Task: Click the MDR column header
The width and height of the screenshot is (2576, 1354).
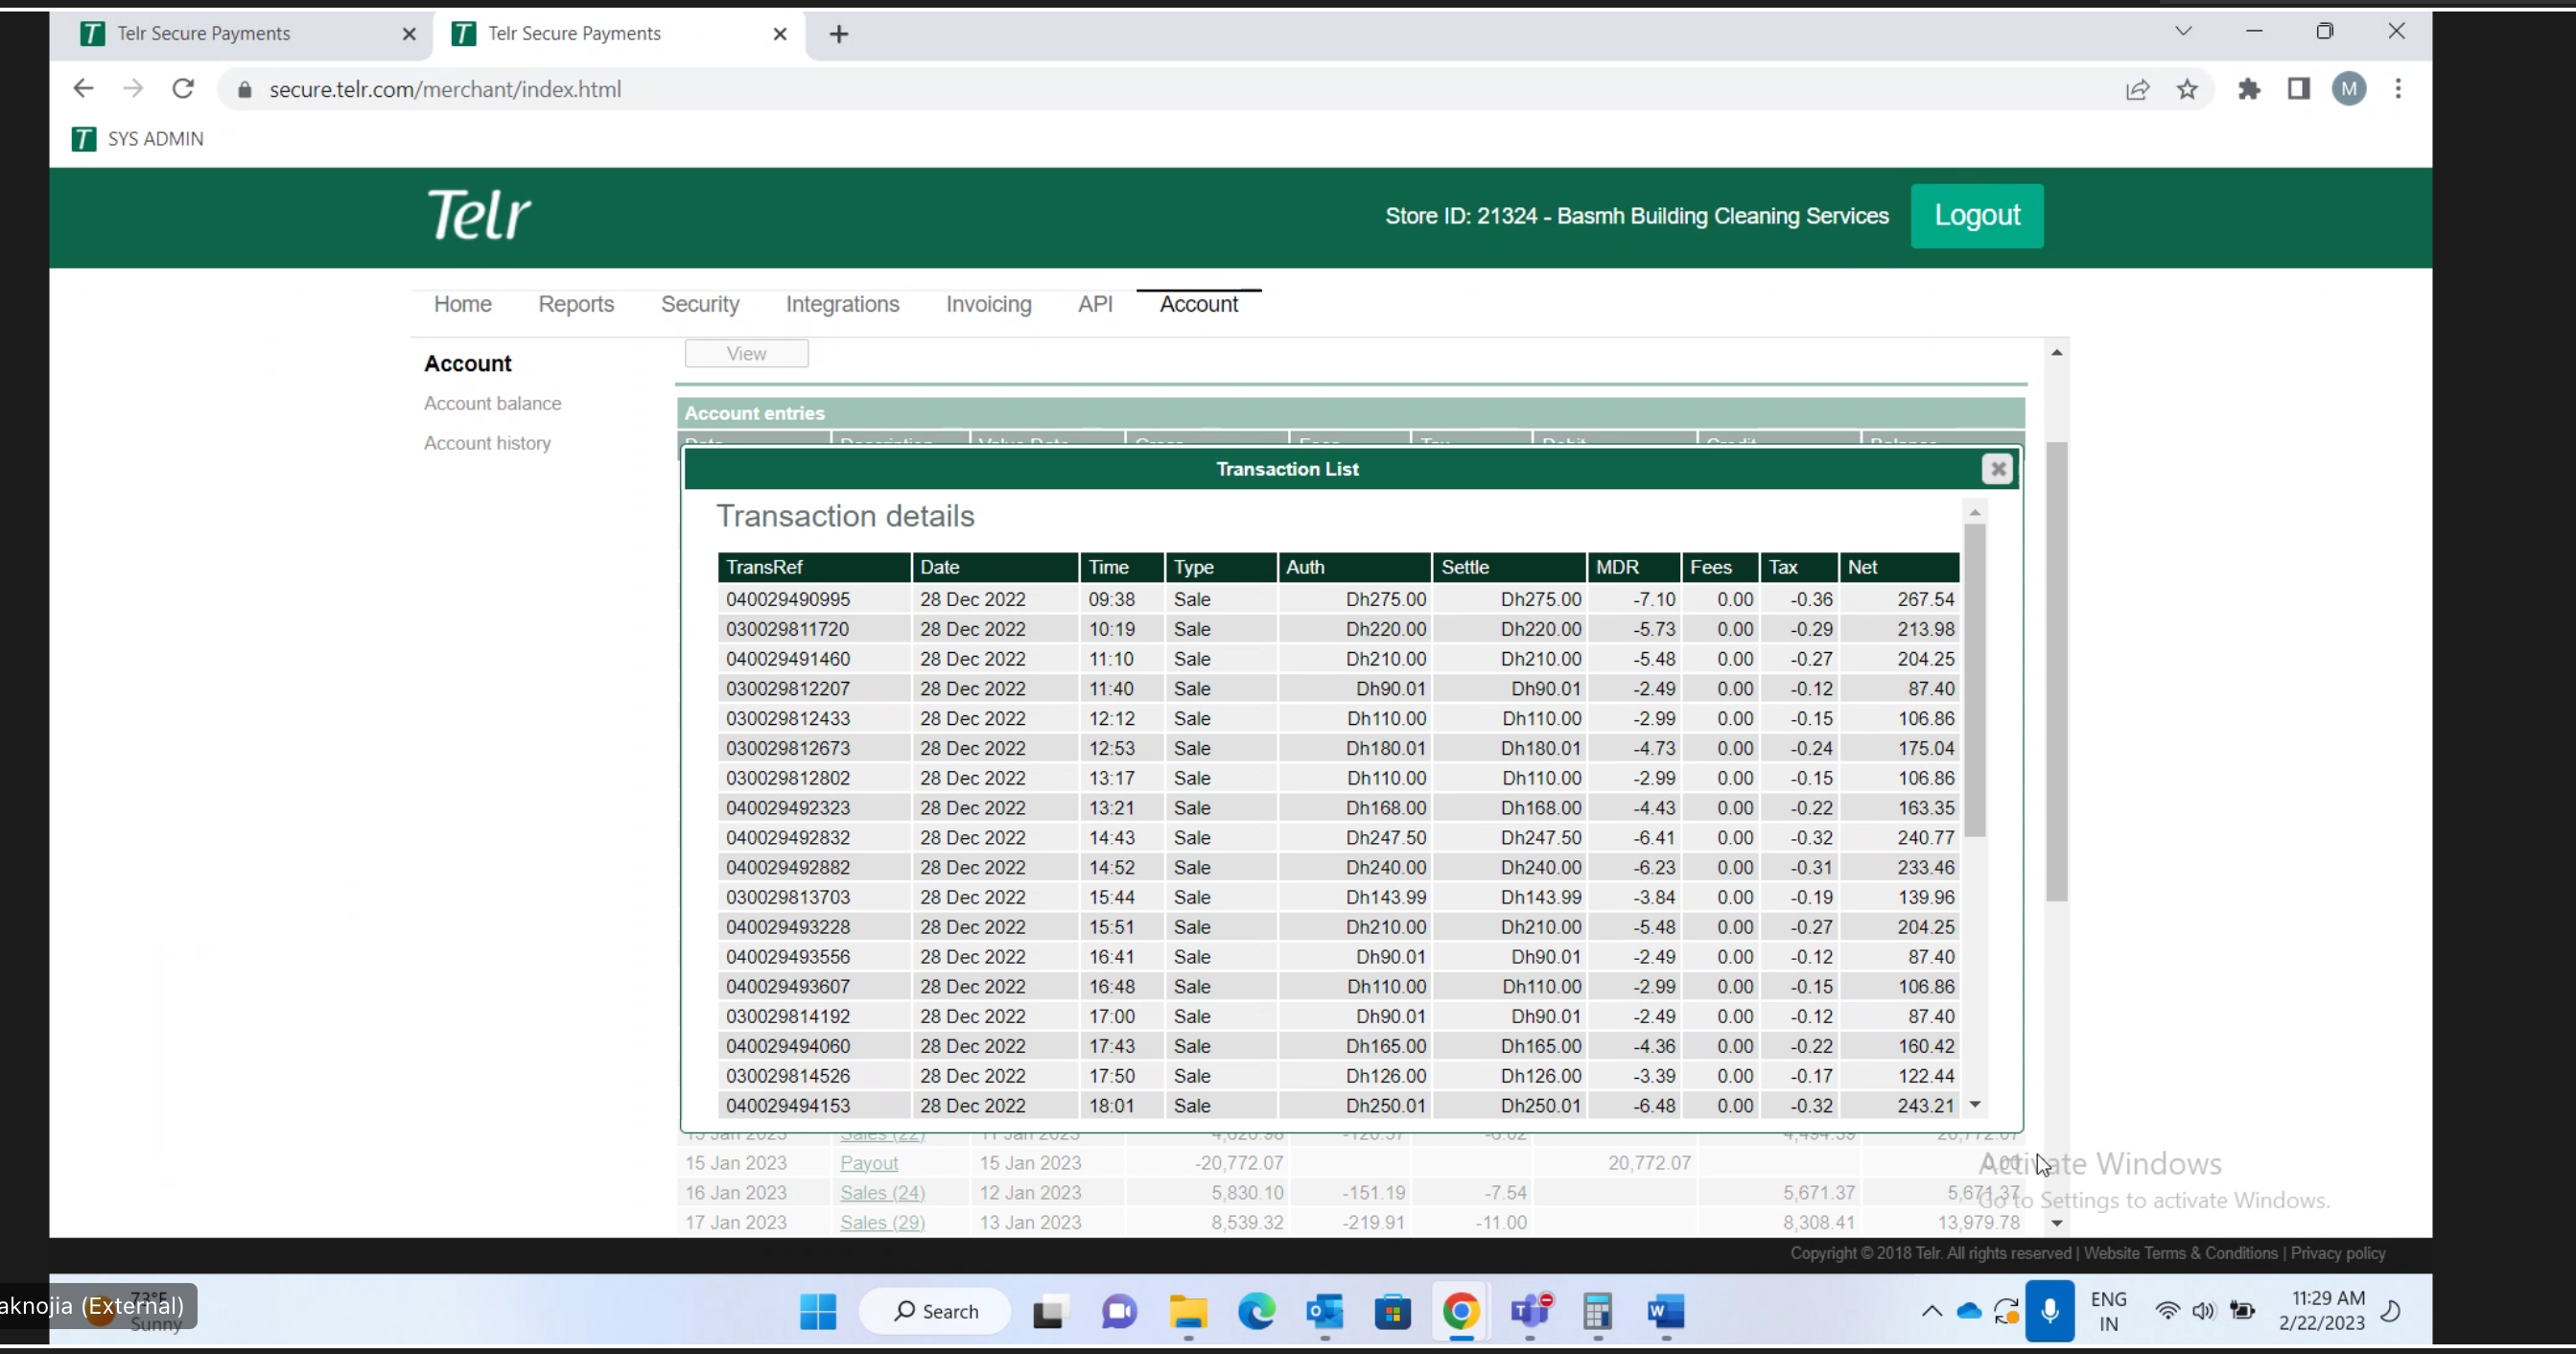Action: (1634, 567)
